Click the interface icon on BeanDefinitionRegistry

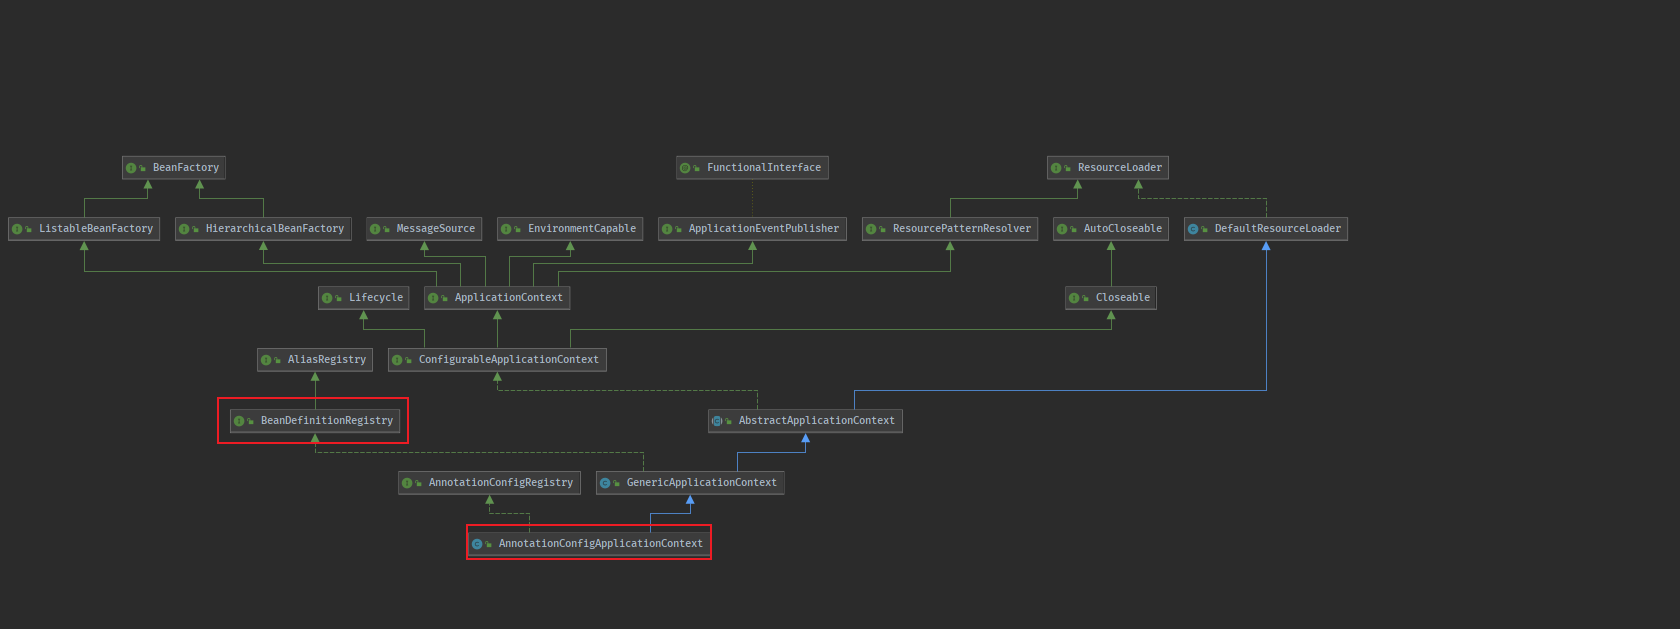click(x=239, y=421)
